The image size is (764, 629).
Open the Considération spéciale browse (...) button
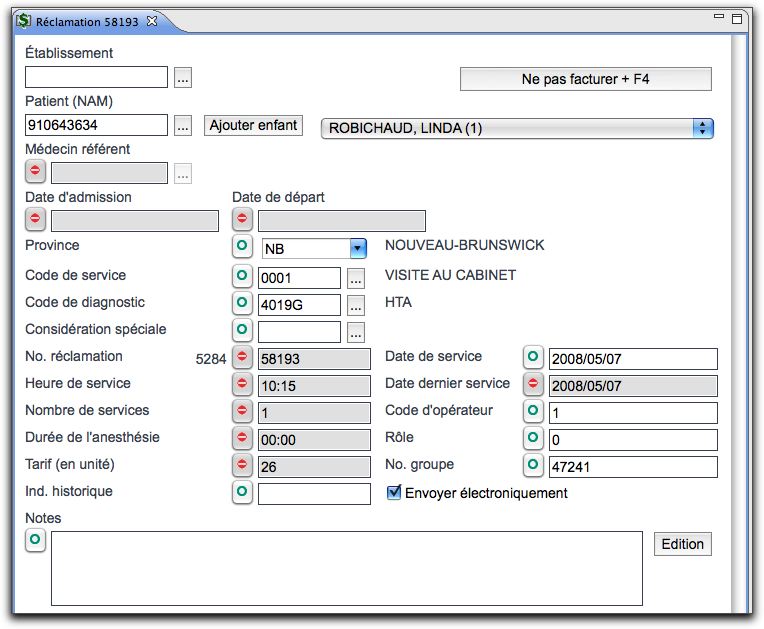356,332
